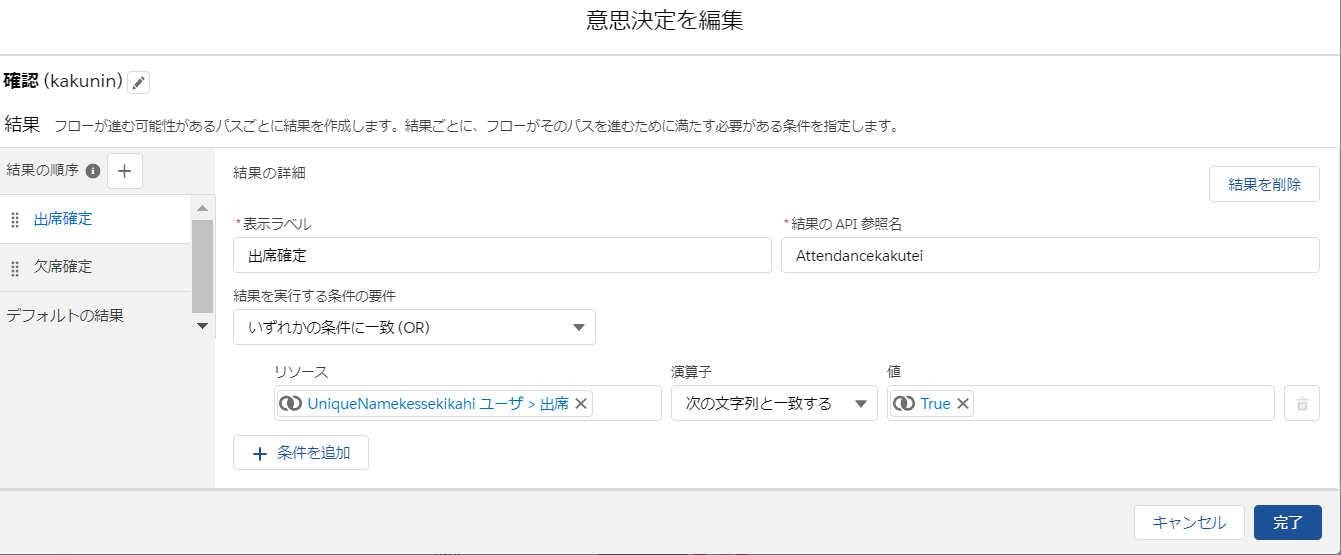Click the UniqueNamekessekikahi ユーザ > 出席 pill text
This screenshot has width=1341, height=555.
pyautogui.click(x=438, y=404)
